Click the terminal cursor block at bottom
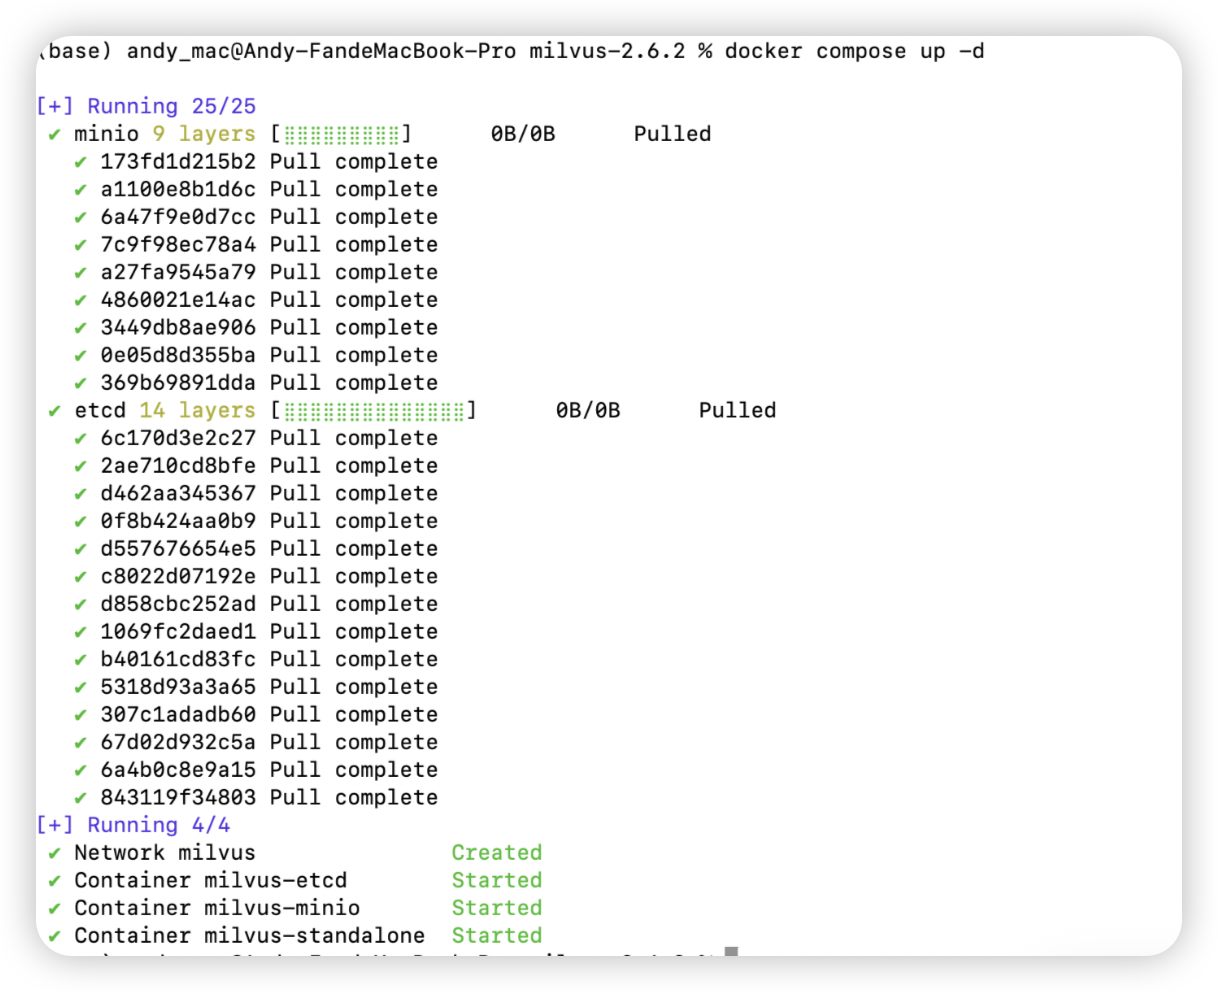 (732, 952)
